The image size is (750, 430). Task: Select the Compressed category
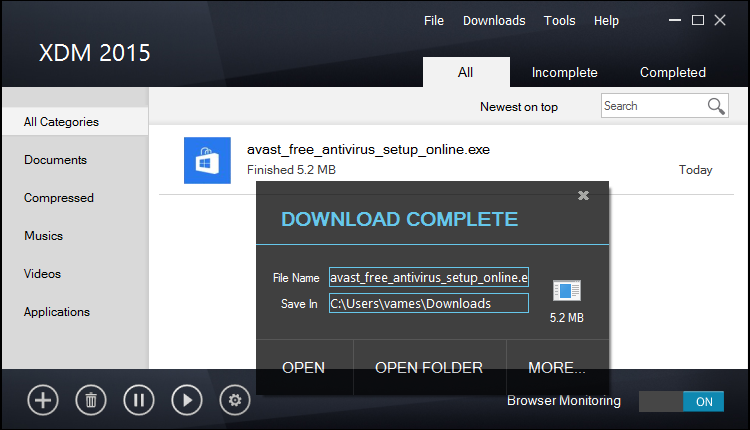pos(59,198)
